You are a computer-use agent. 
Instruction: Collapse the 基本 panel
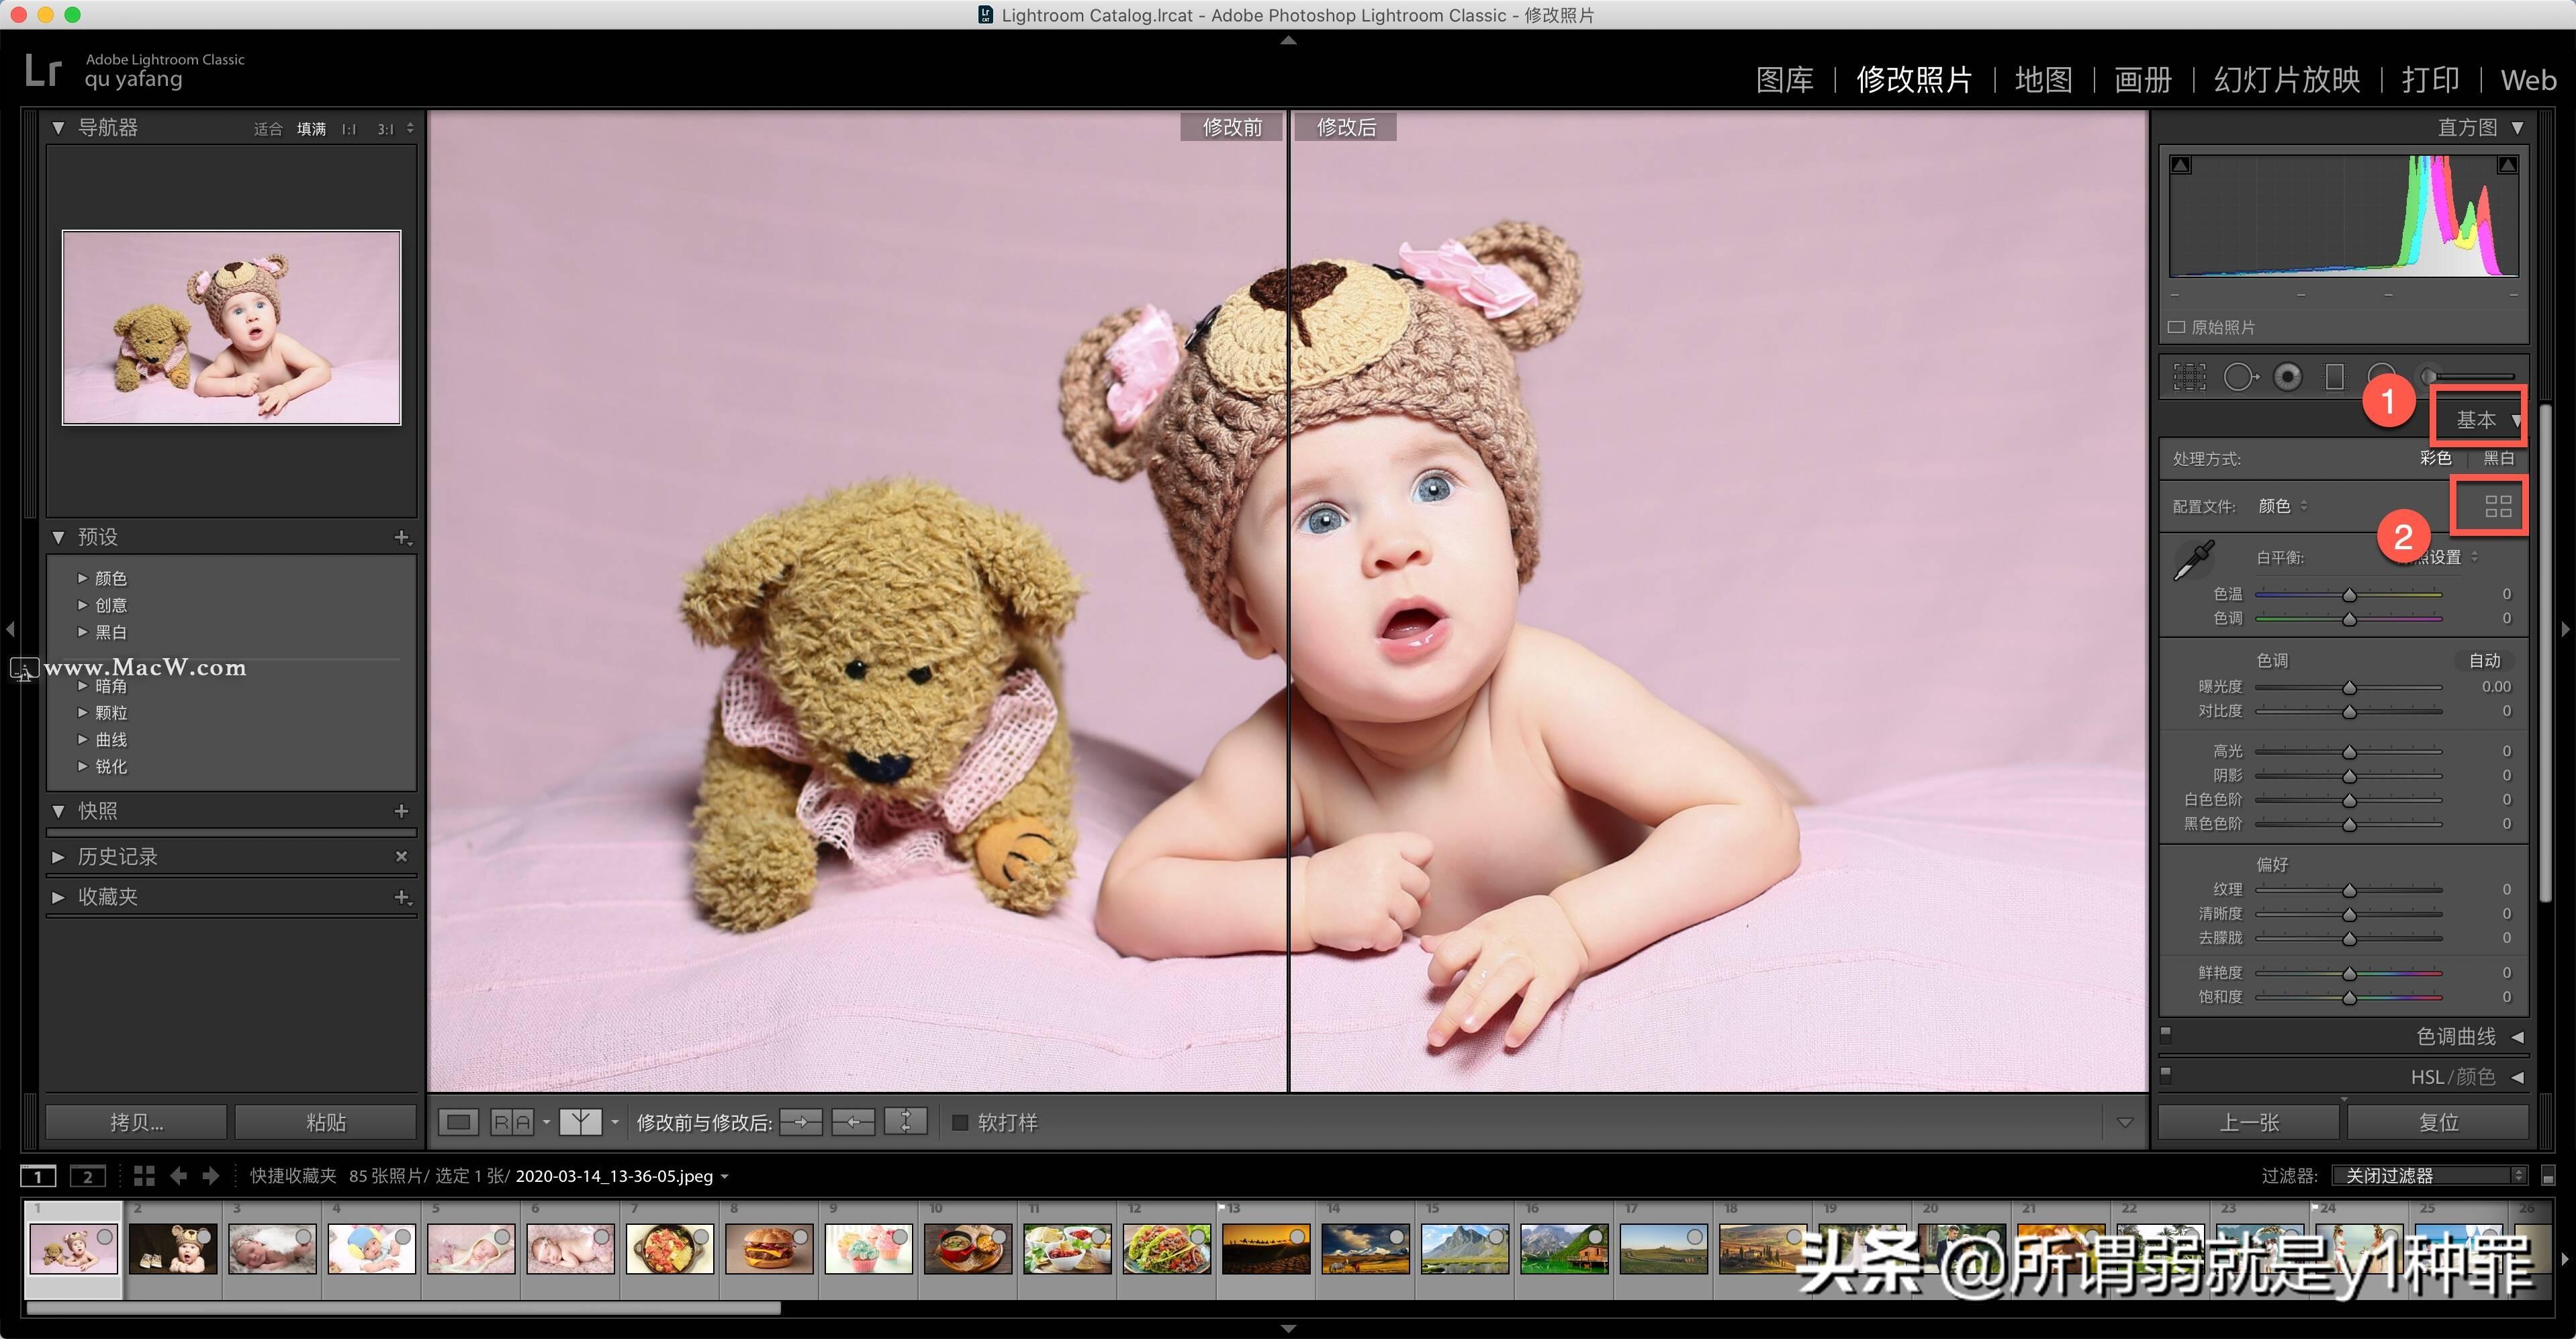2516,420
